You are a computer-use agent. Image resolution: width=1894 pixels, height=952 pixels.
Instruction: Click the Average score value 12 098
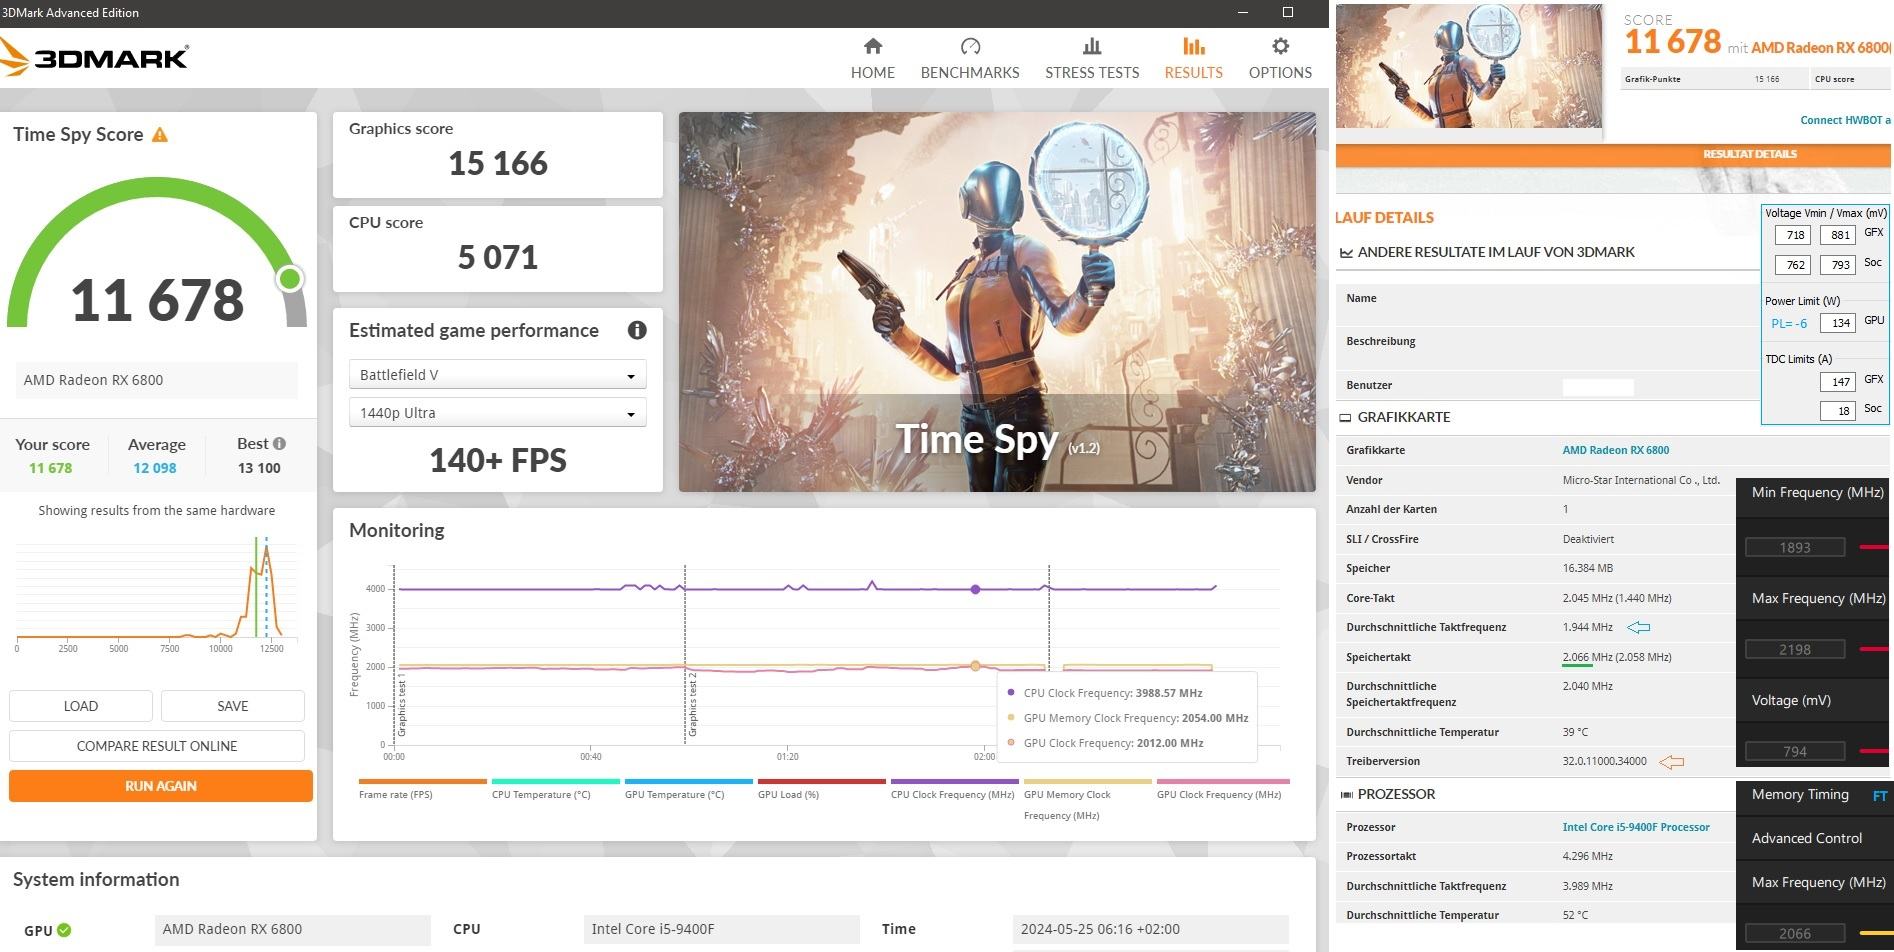(155, 468)
